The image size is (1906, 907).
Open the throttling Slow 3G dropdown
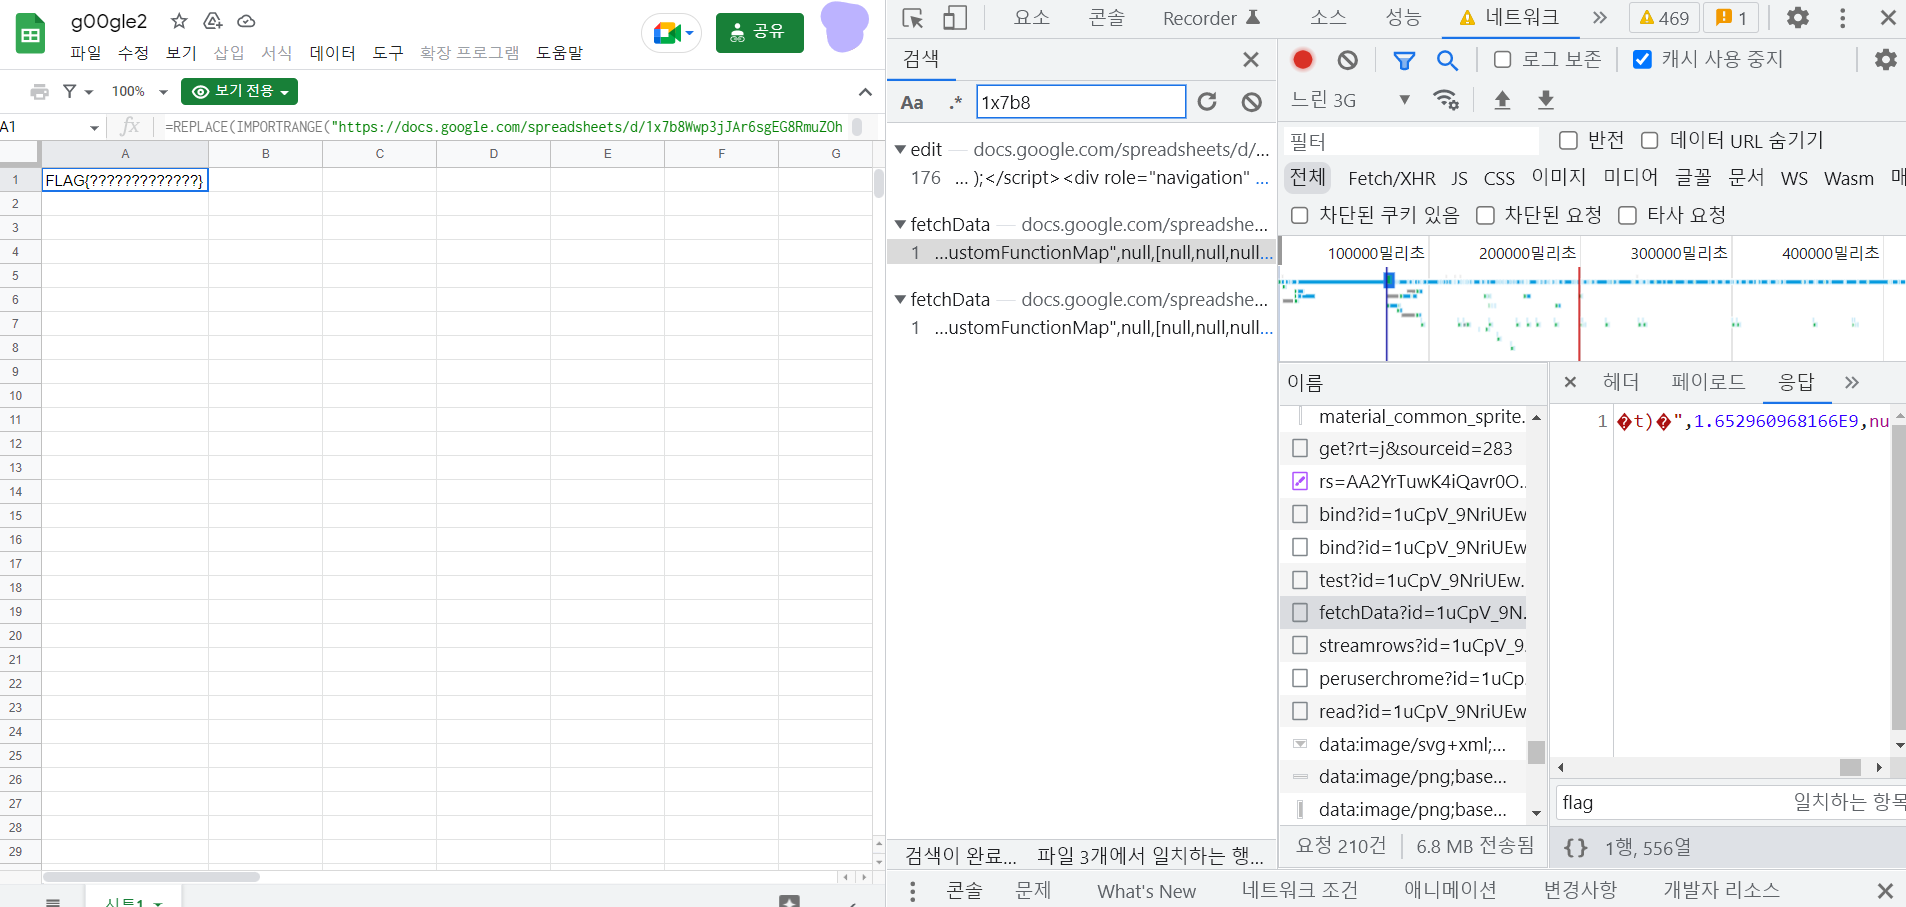(1352, 99)
